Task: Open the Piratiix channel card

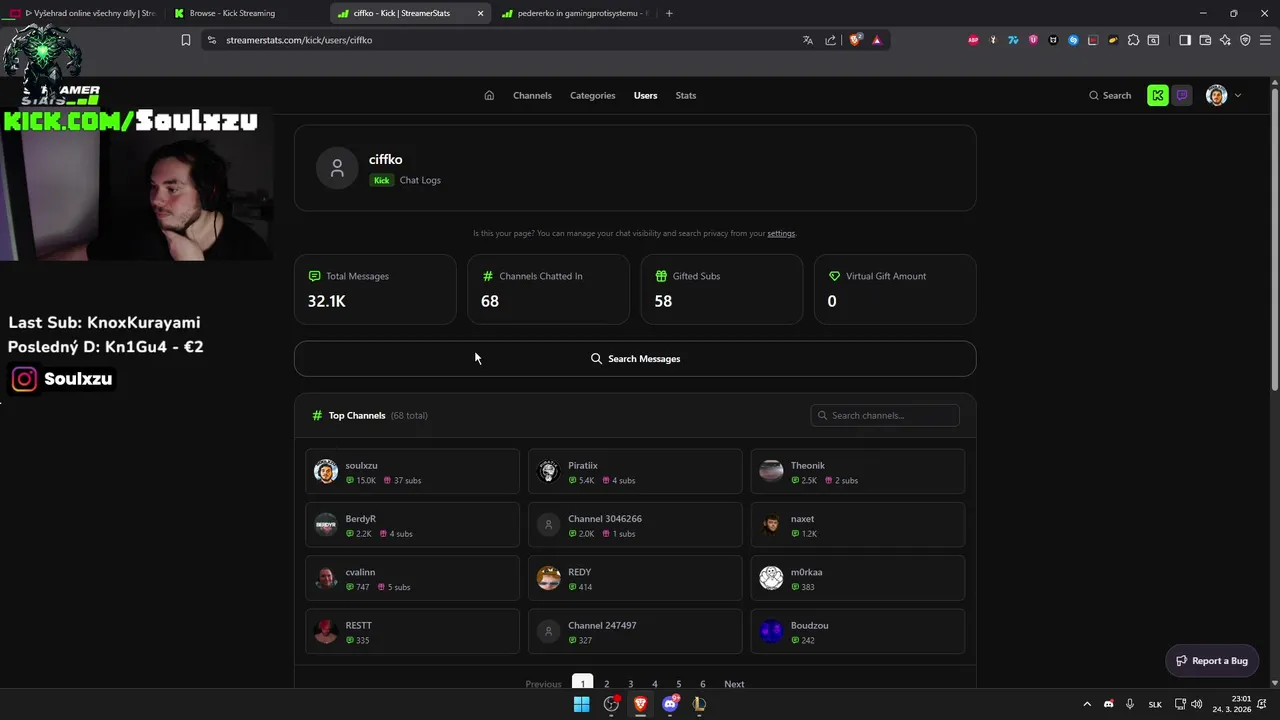Action: tap(635, 472)
